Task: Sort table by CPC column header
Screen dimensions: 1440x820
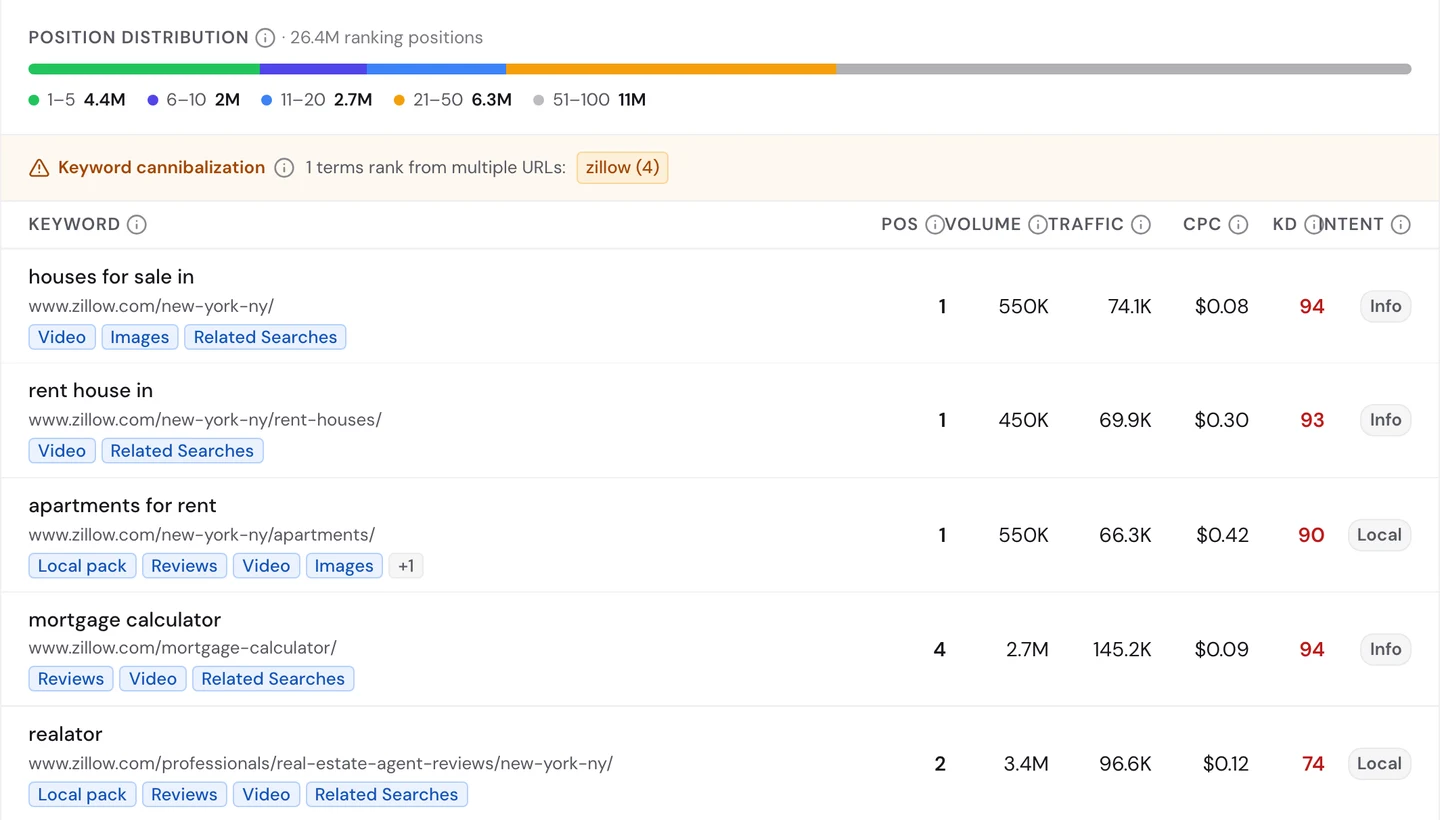Action: (1202, 225)
